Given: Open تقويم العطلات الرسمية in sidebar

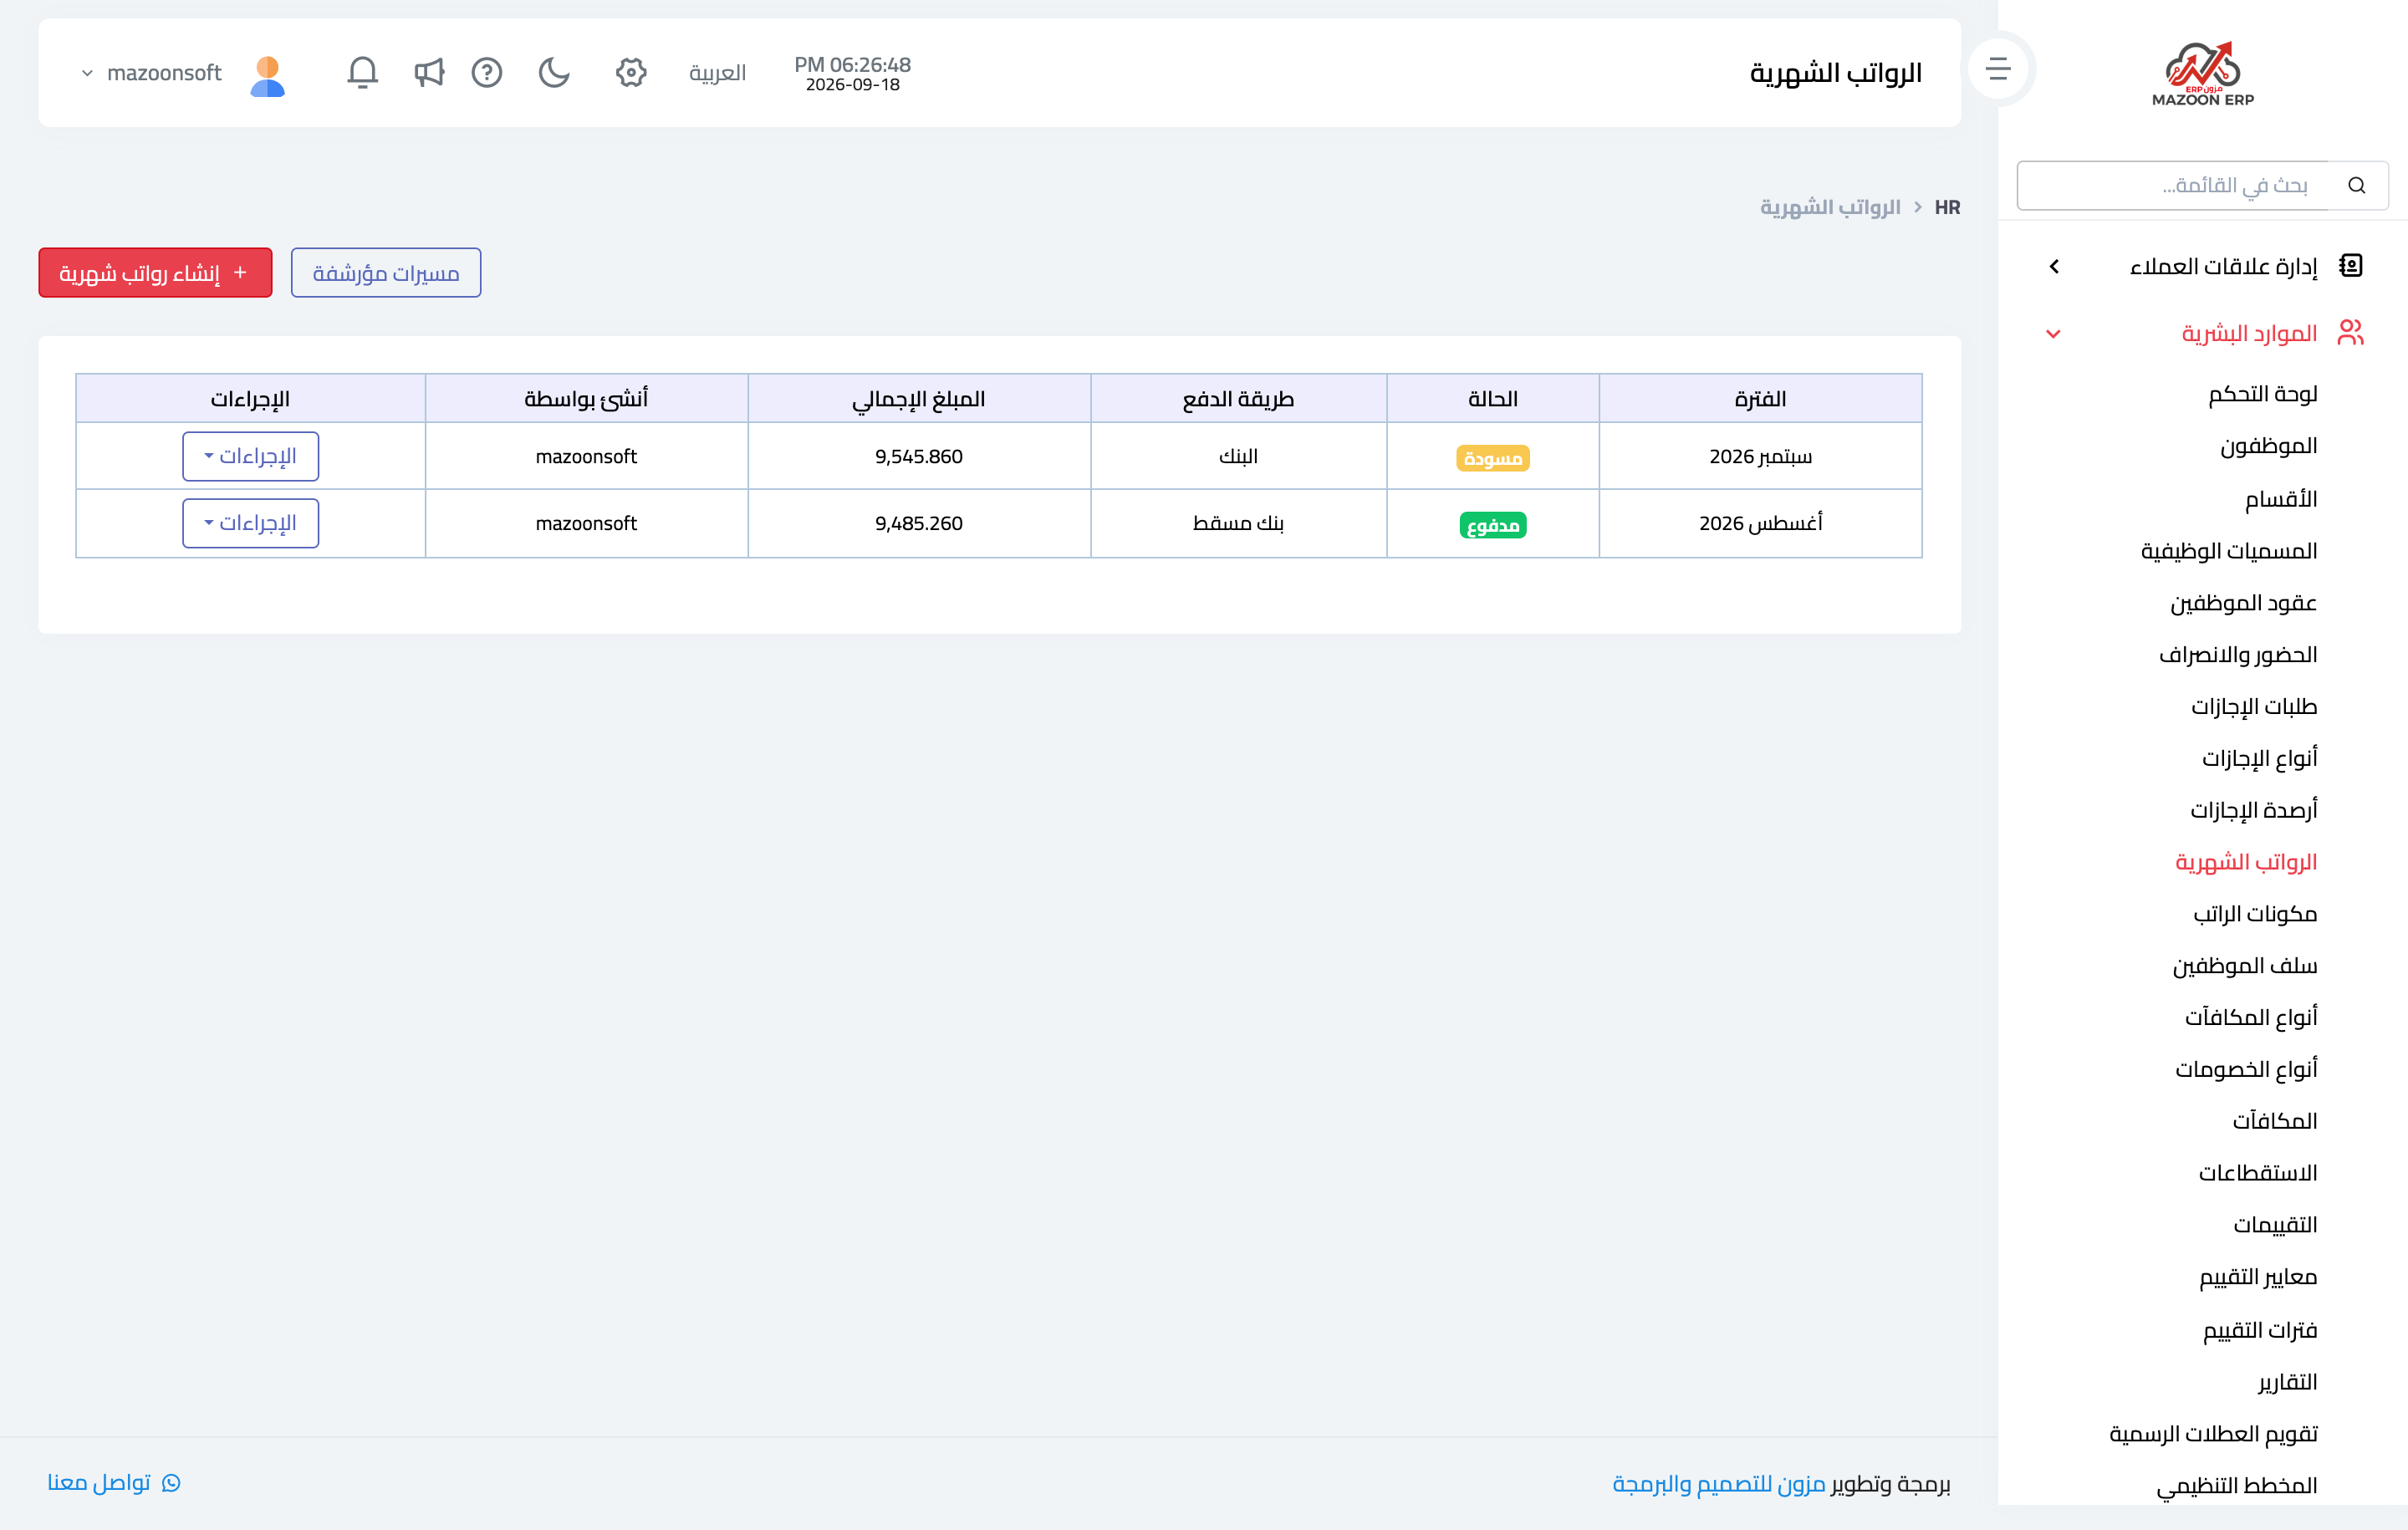Looking at the screenshot, I should (2213, 1434).
